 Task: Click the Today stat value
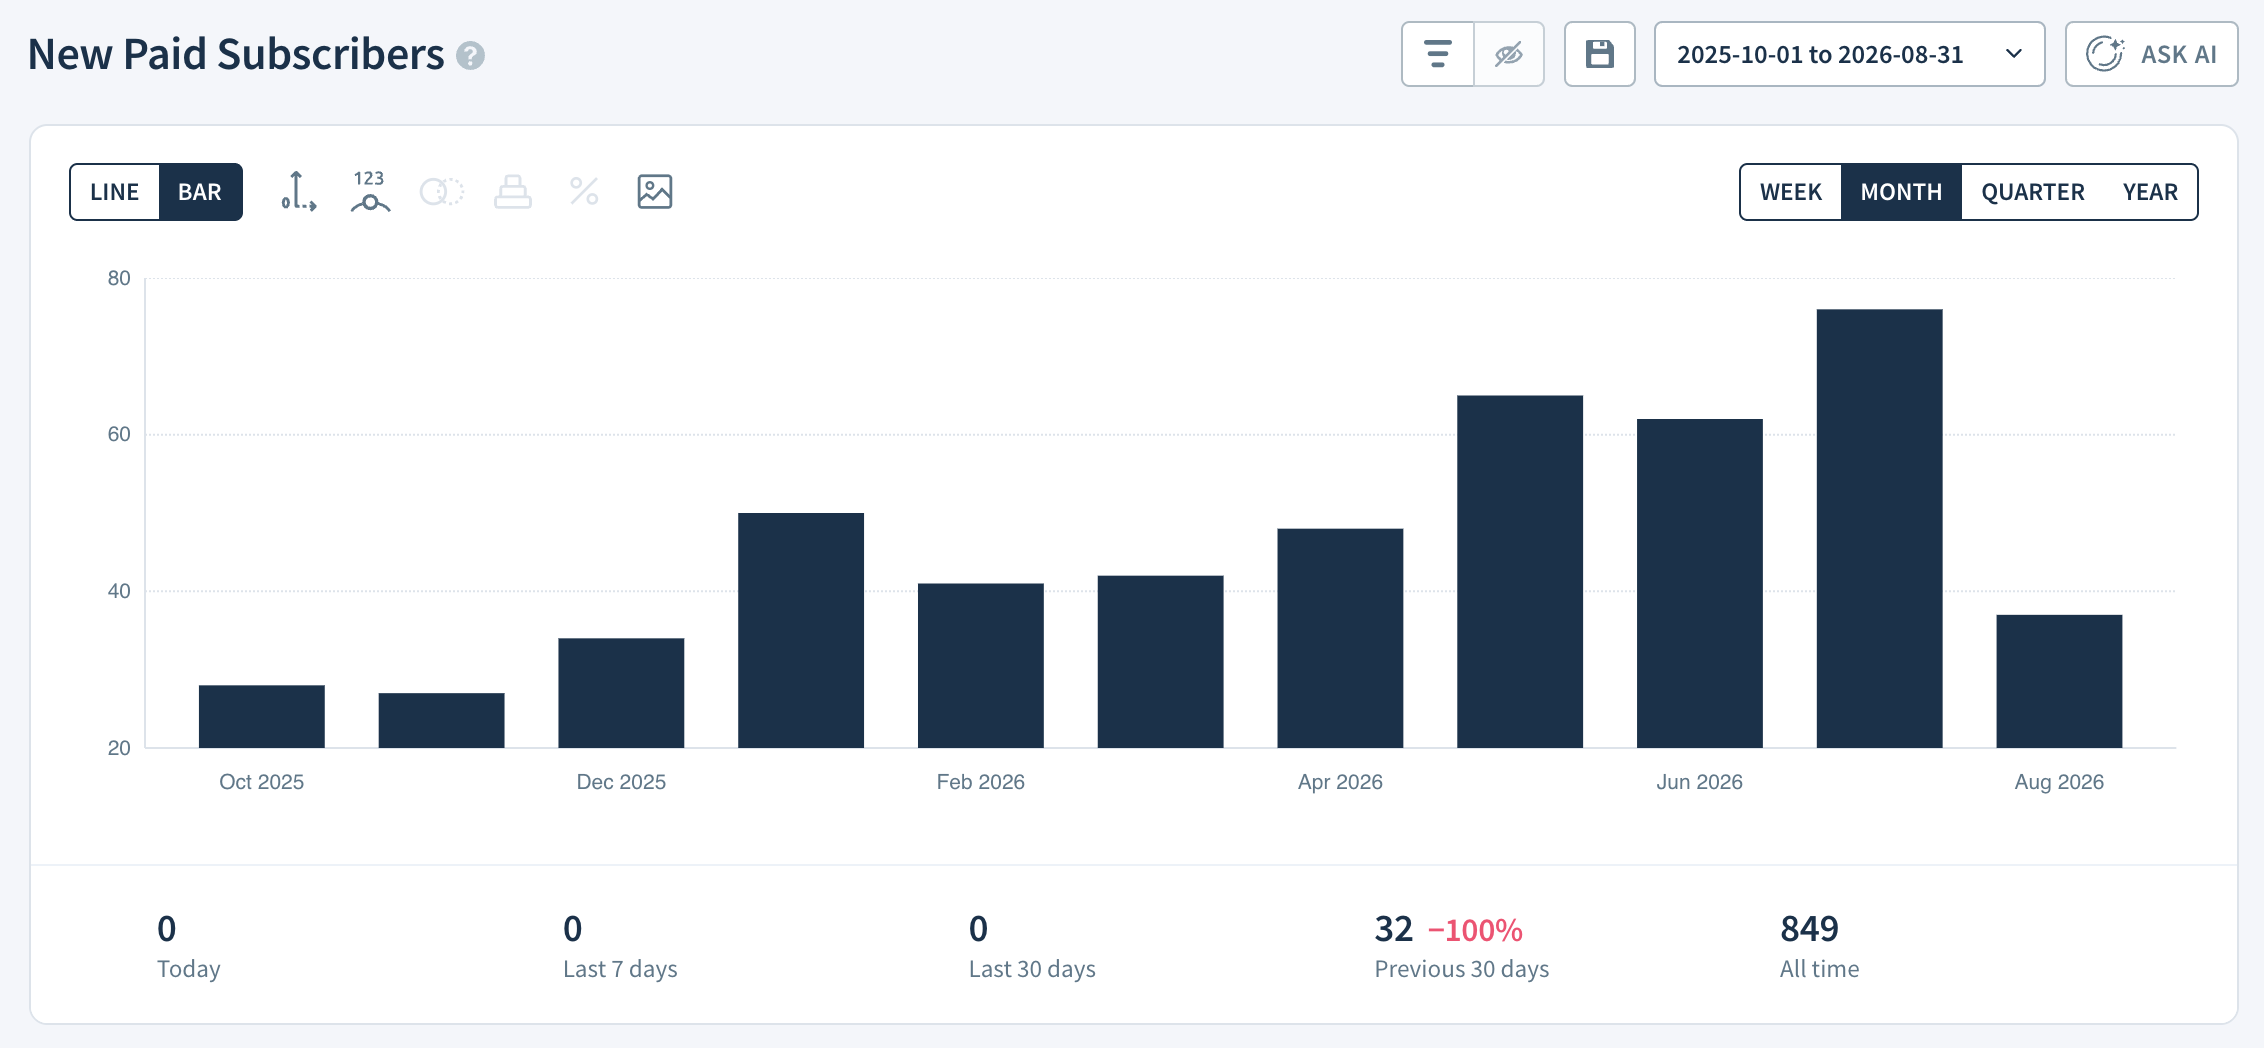167,929
